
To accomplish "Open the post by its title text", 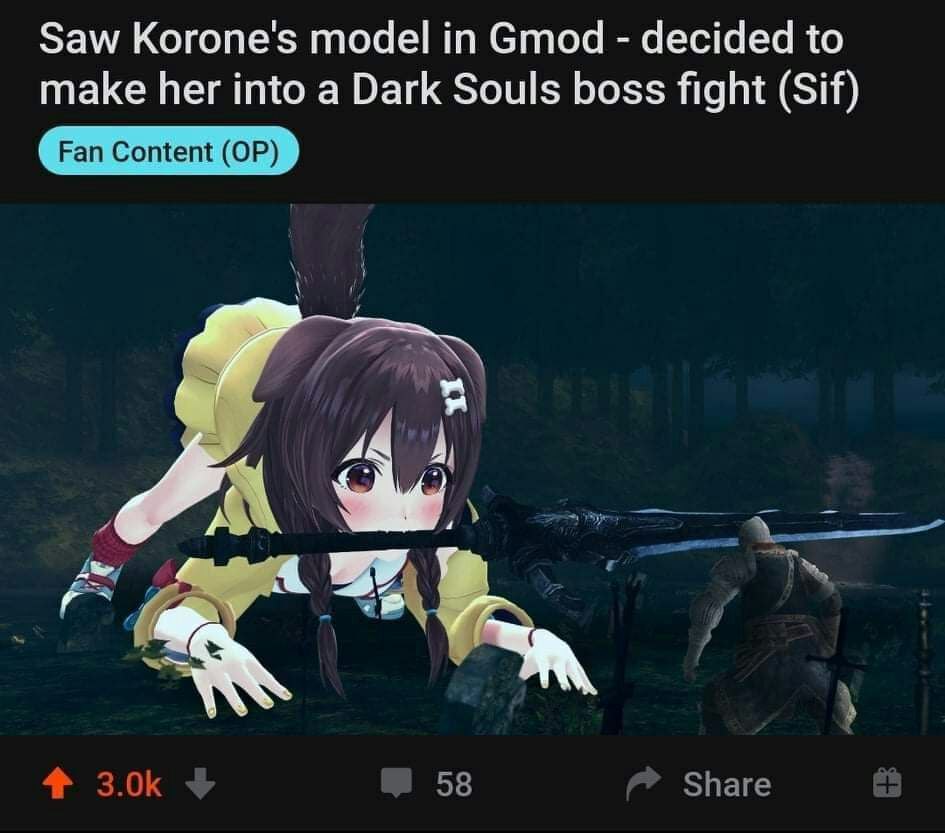I will [x=449, y=64].
